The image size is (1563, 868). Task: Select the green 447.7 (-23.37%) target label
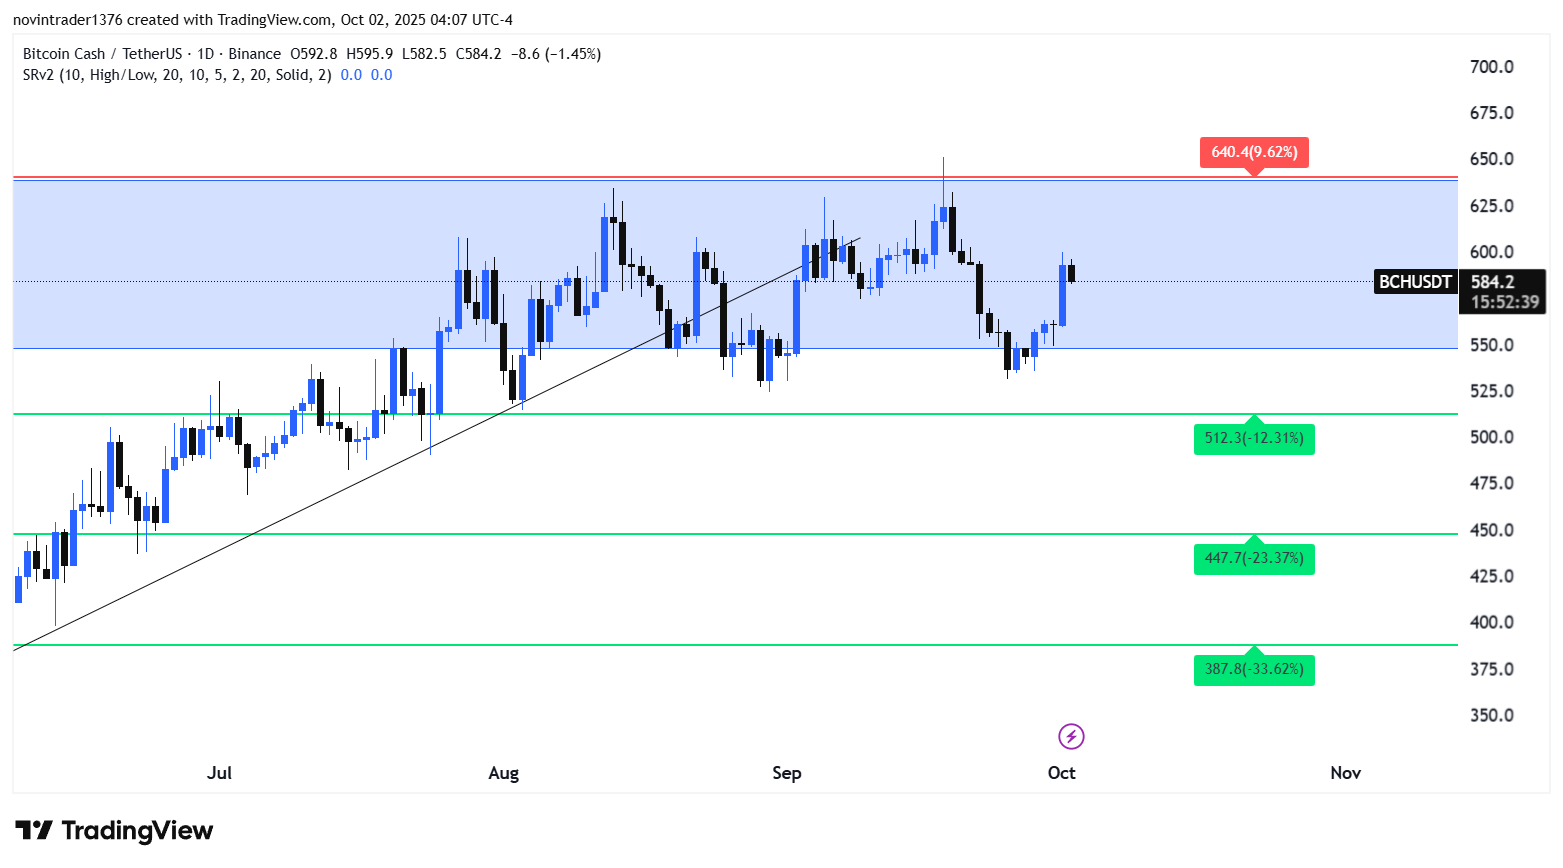[1254, 558]
